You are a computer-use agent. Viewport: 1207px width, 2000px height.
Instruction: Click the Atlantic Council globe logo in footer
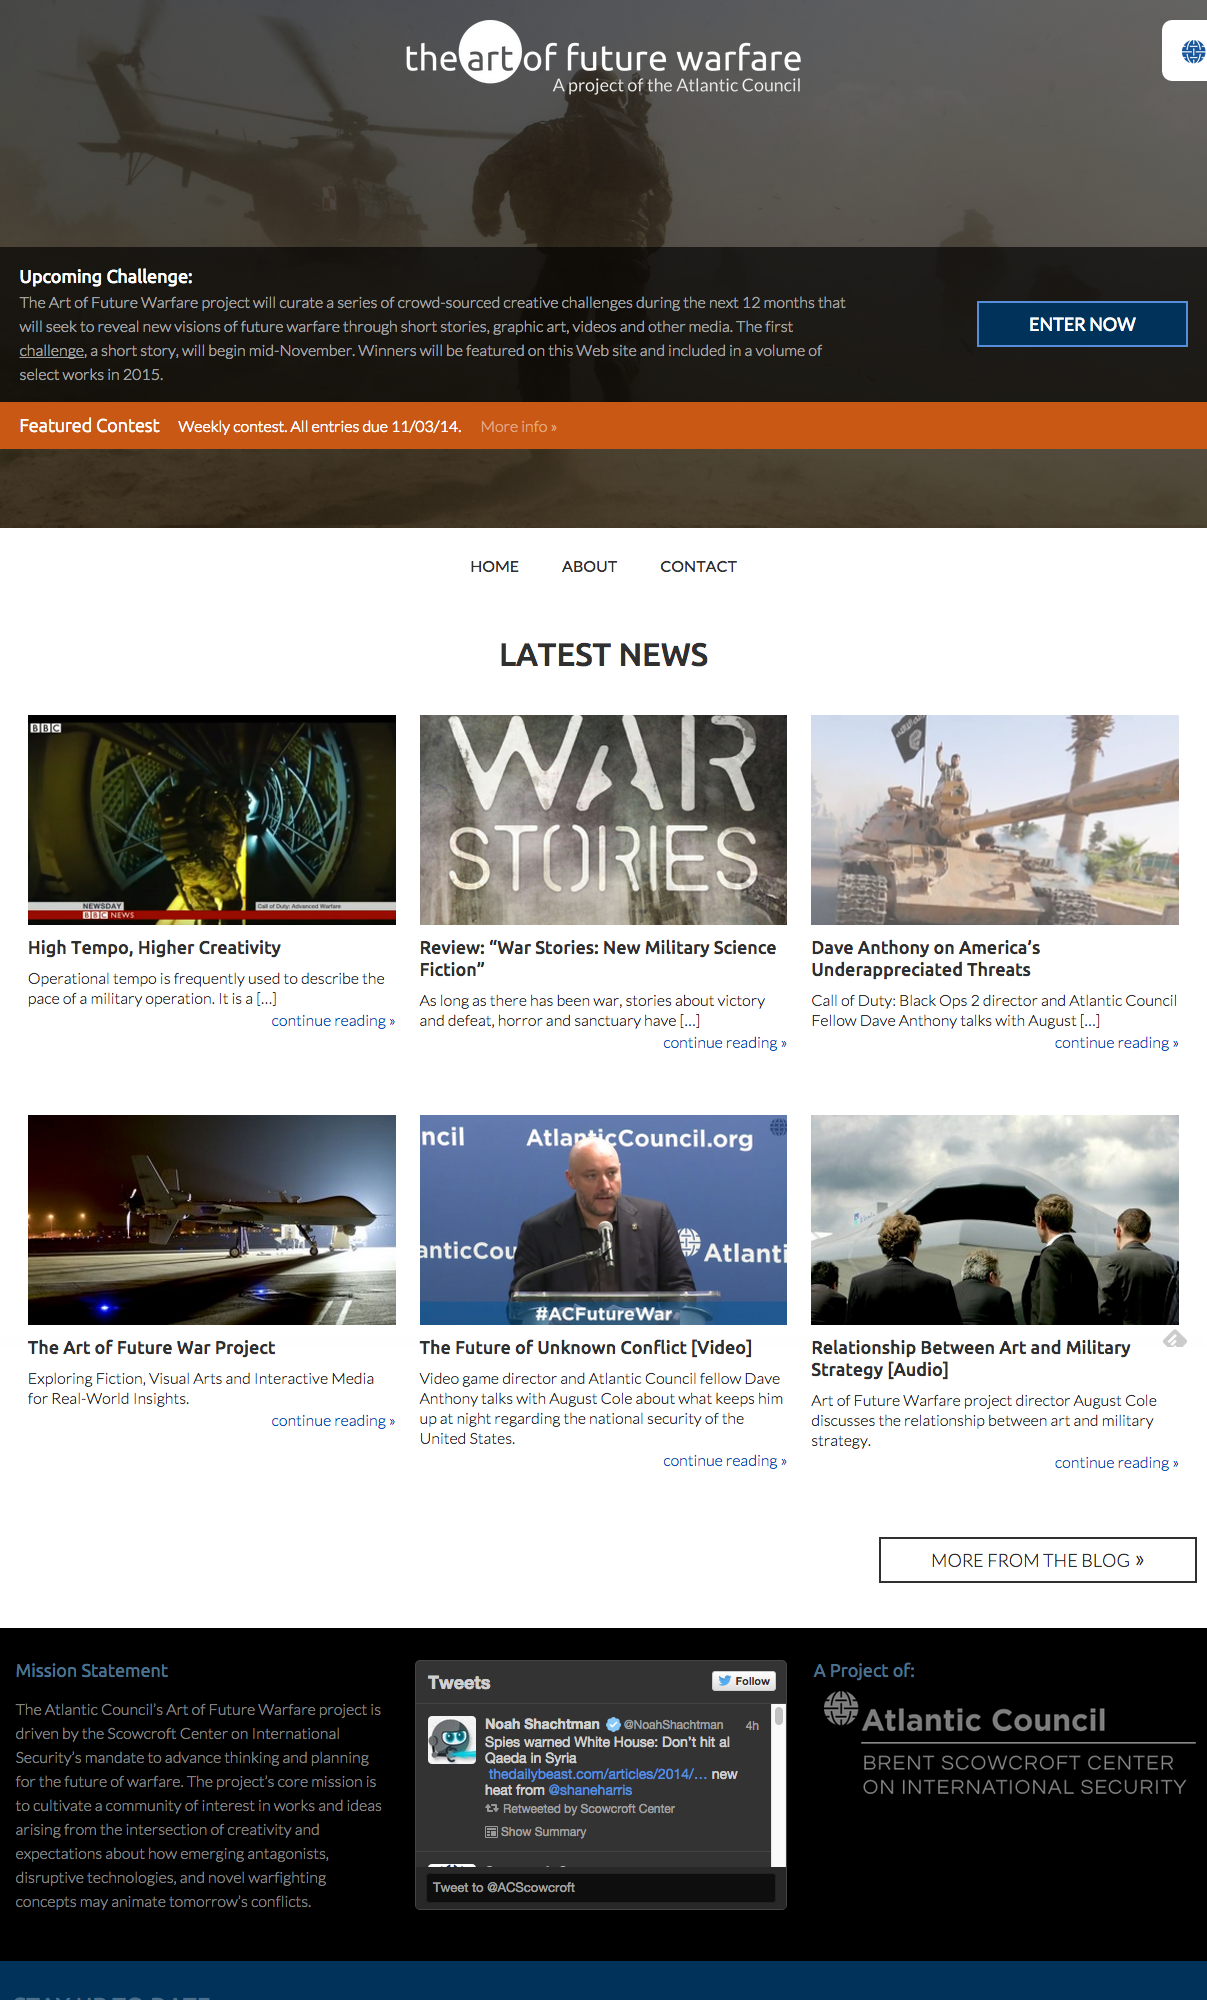(x=841, y=1709)
